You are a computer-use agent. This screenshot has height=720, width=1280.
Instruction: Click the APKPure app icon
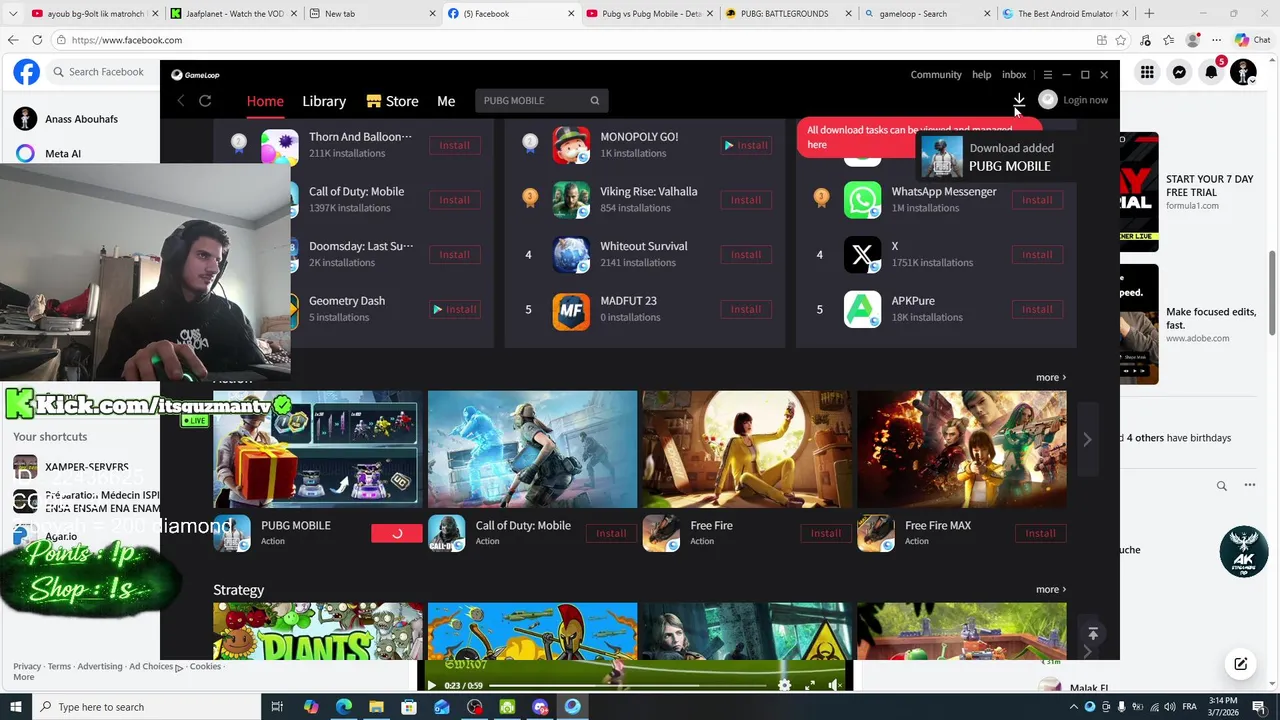pyautogui.click(x=862, y=310)
